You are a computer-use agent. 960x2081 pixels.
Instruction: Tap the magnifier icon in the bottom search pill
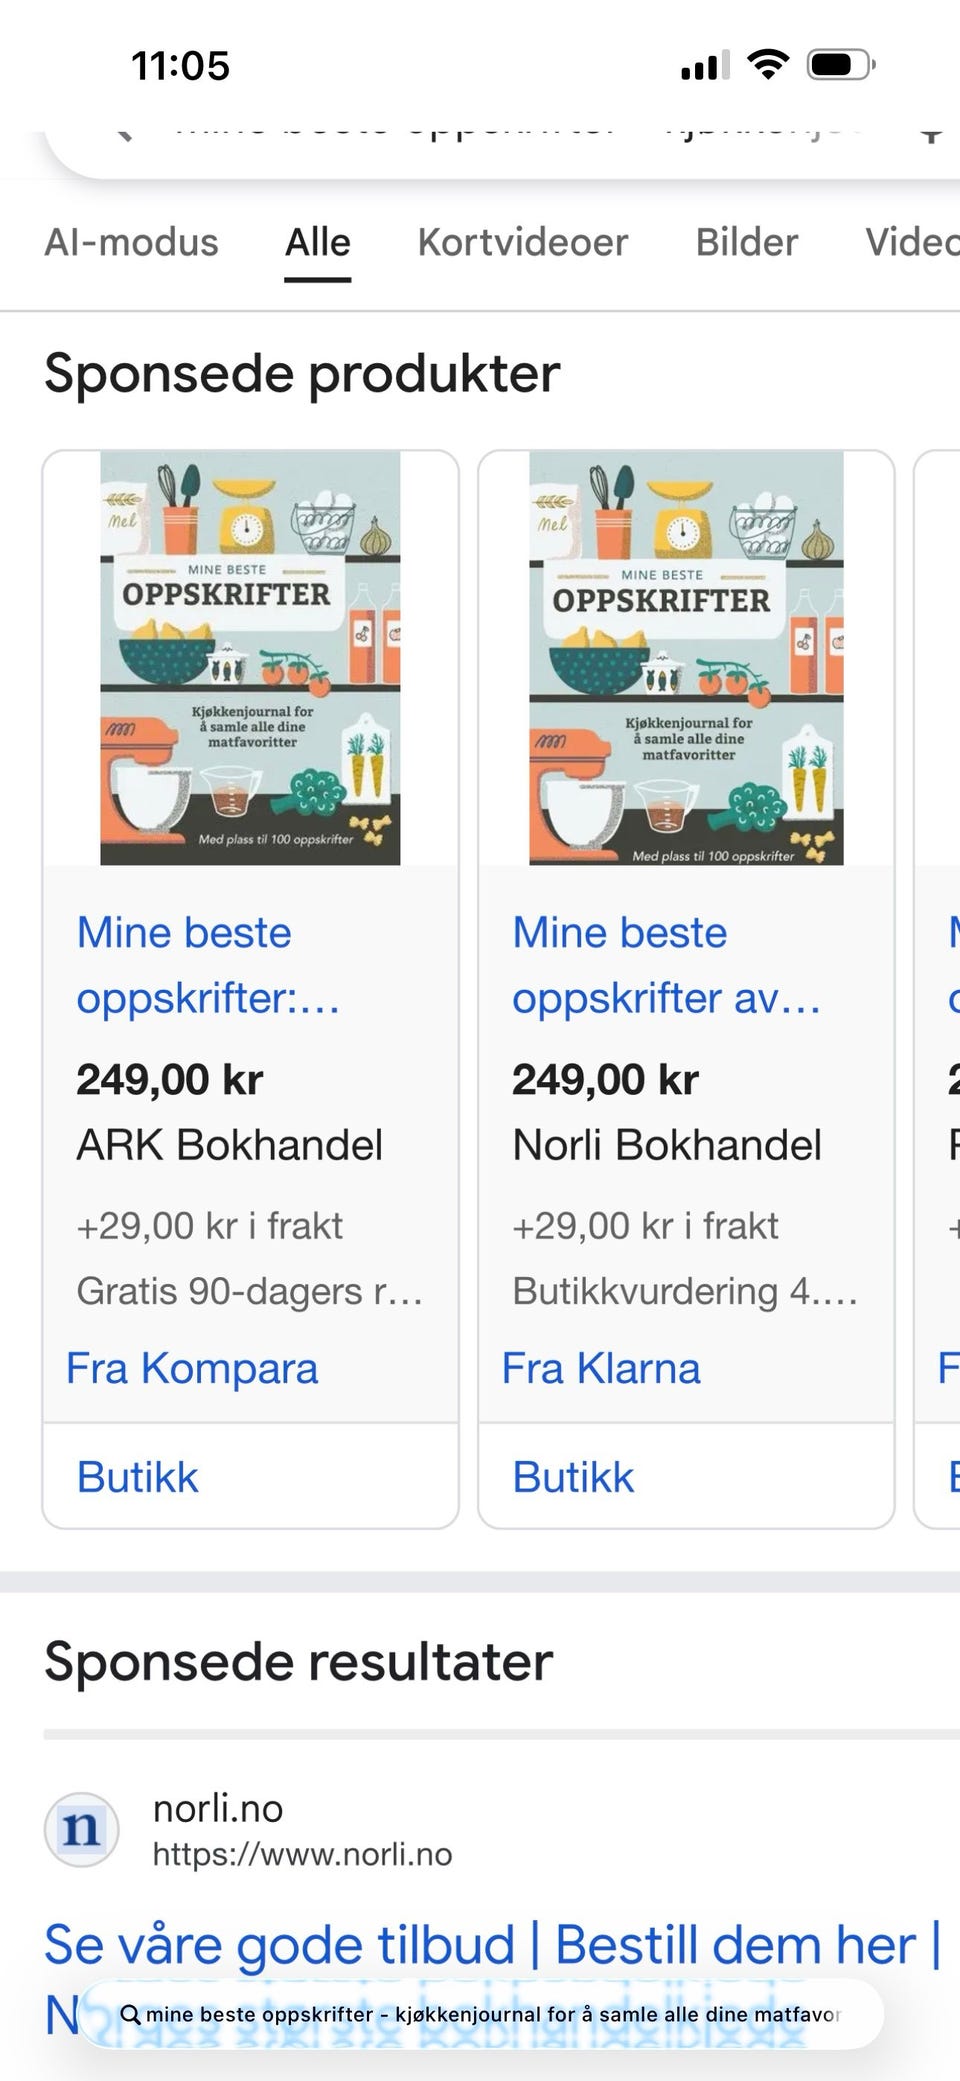pyautogui.click(x=130, y=2014)
